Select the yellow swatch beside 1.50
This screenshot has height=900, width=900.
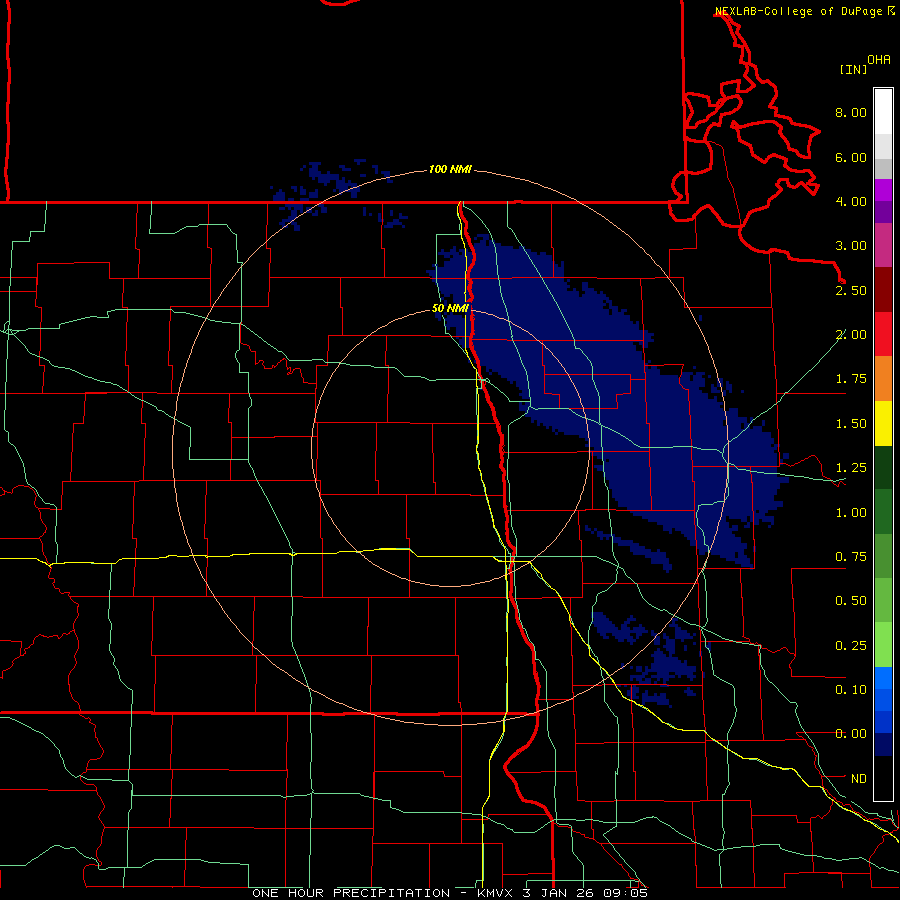[883, 423]
